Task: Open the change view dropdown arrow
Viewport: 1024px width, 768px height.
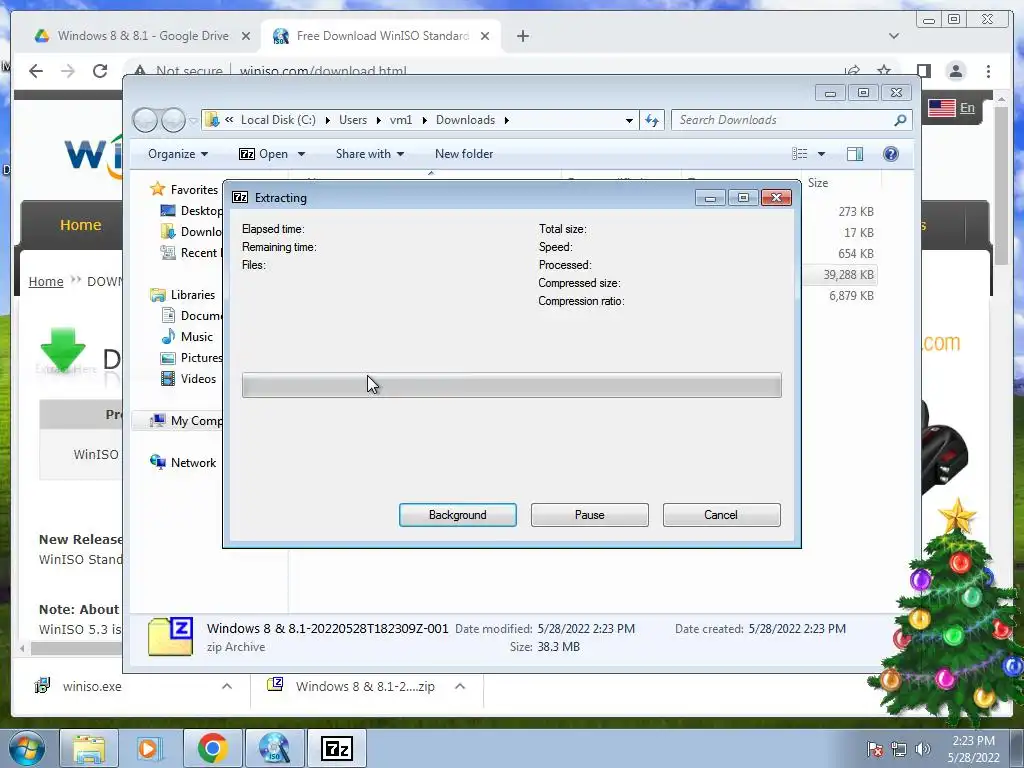Action: click(x=822, y=154)
